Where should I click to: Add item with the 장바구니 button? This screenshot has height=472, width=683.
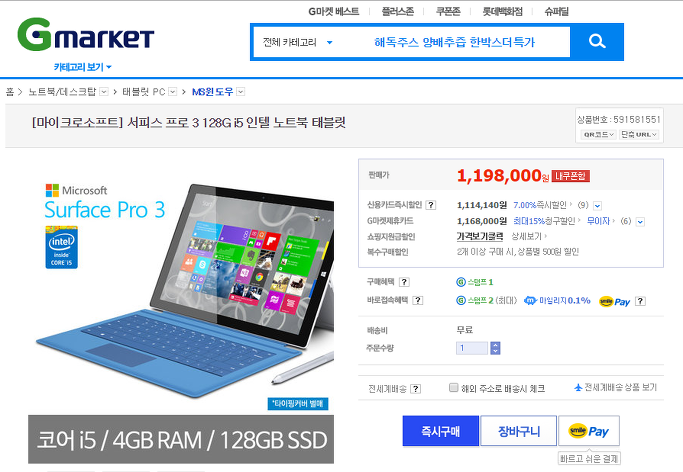(518, 431)
